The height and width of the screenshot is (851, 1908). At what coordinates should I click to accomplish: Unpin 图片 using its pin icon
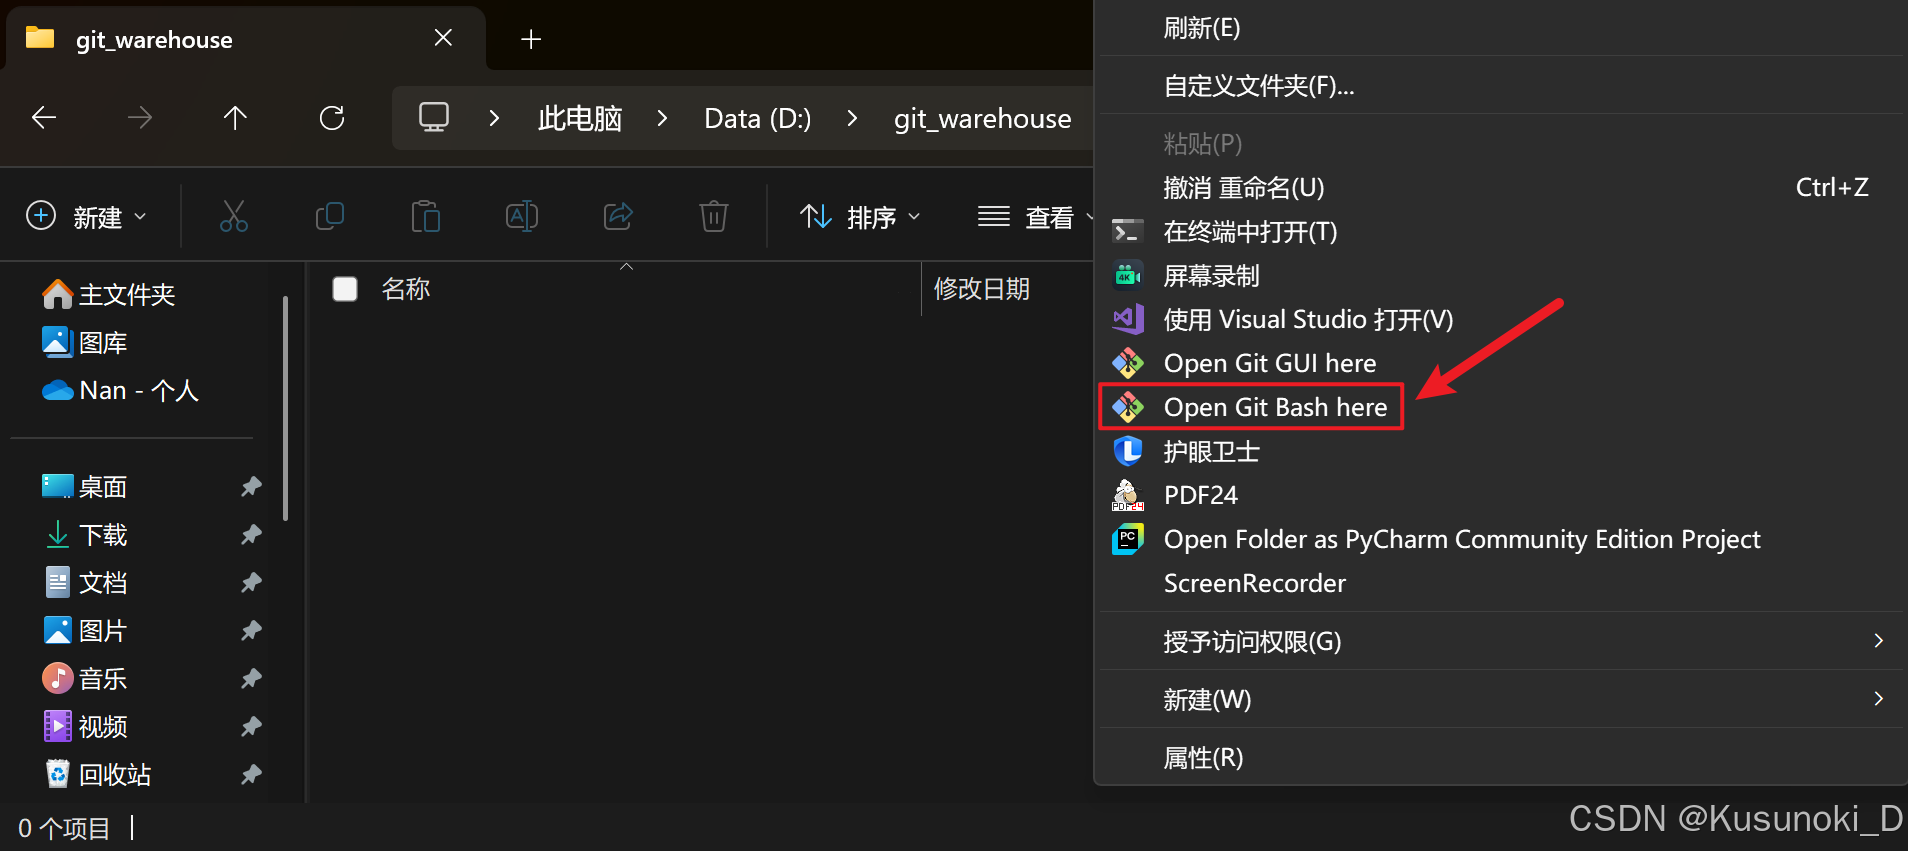pos(251,630)
